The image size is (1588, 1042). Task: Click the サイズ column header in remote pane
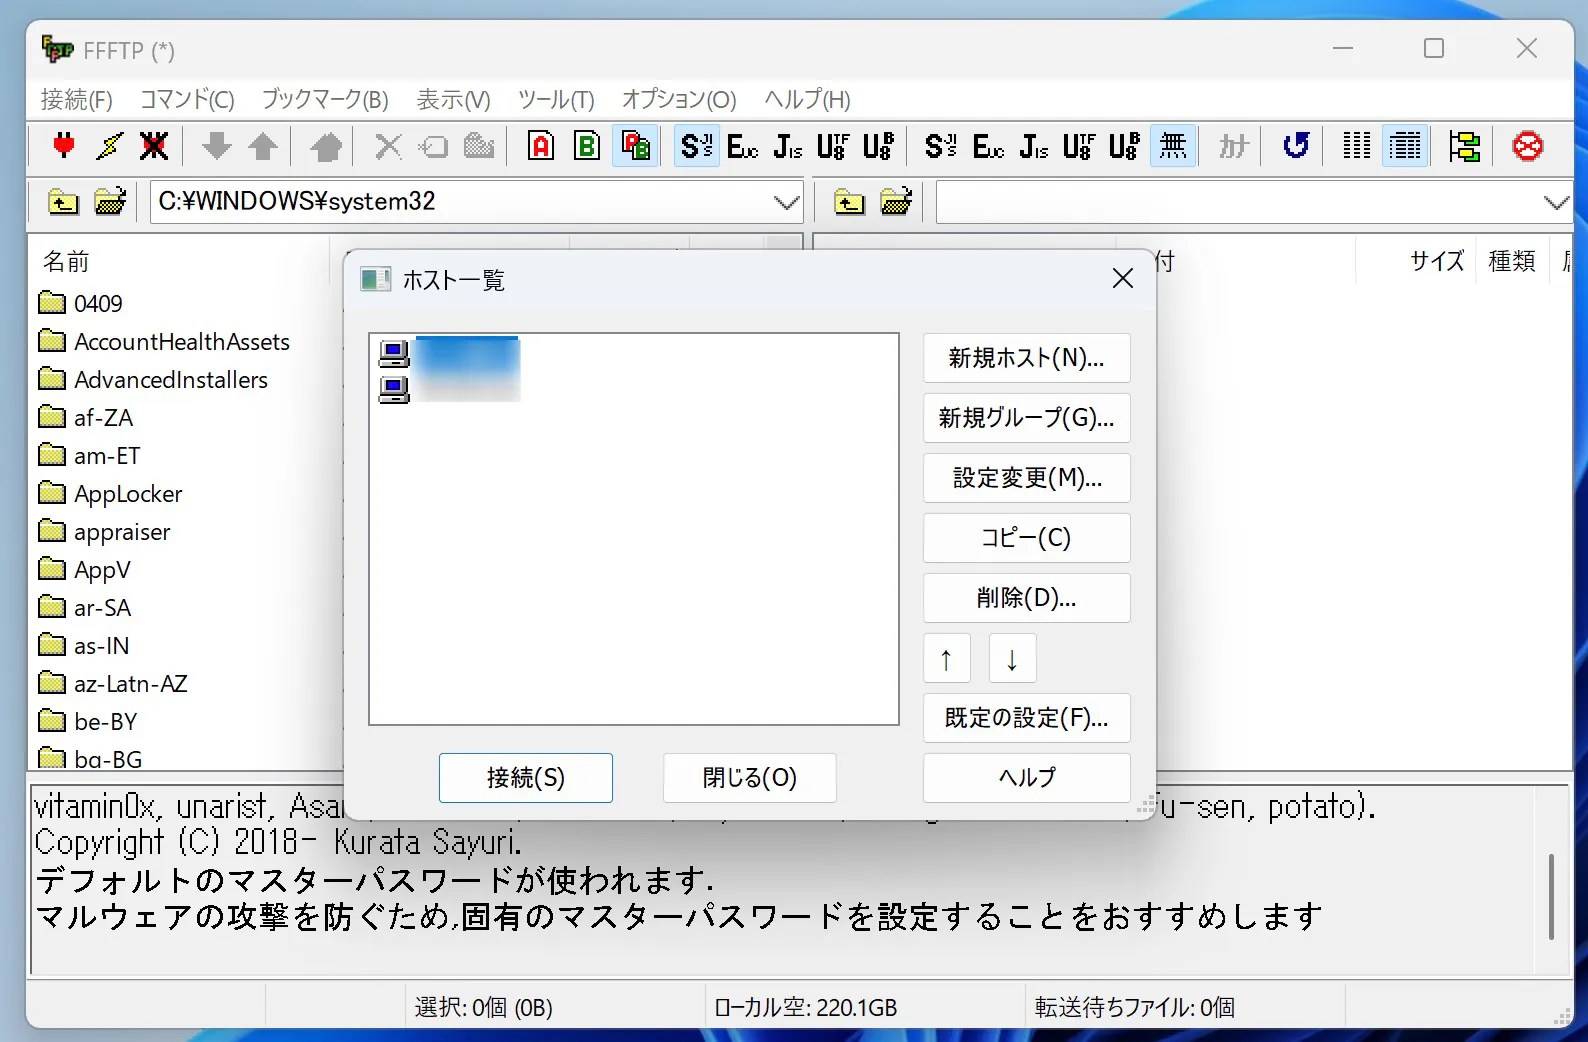click(1436, 262)
